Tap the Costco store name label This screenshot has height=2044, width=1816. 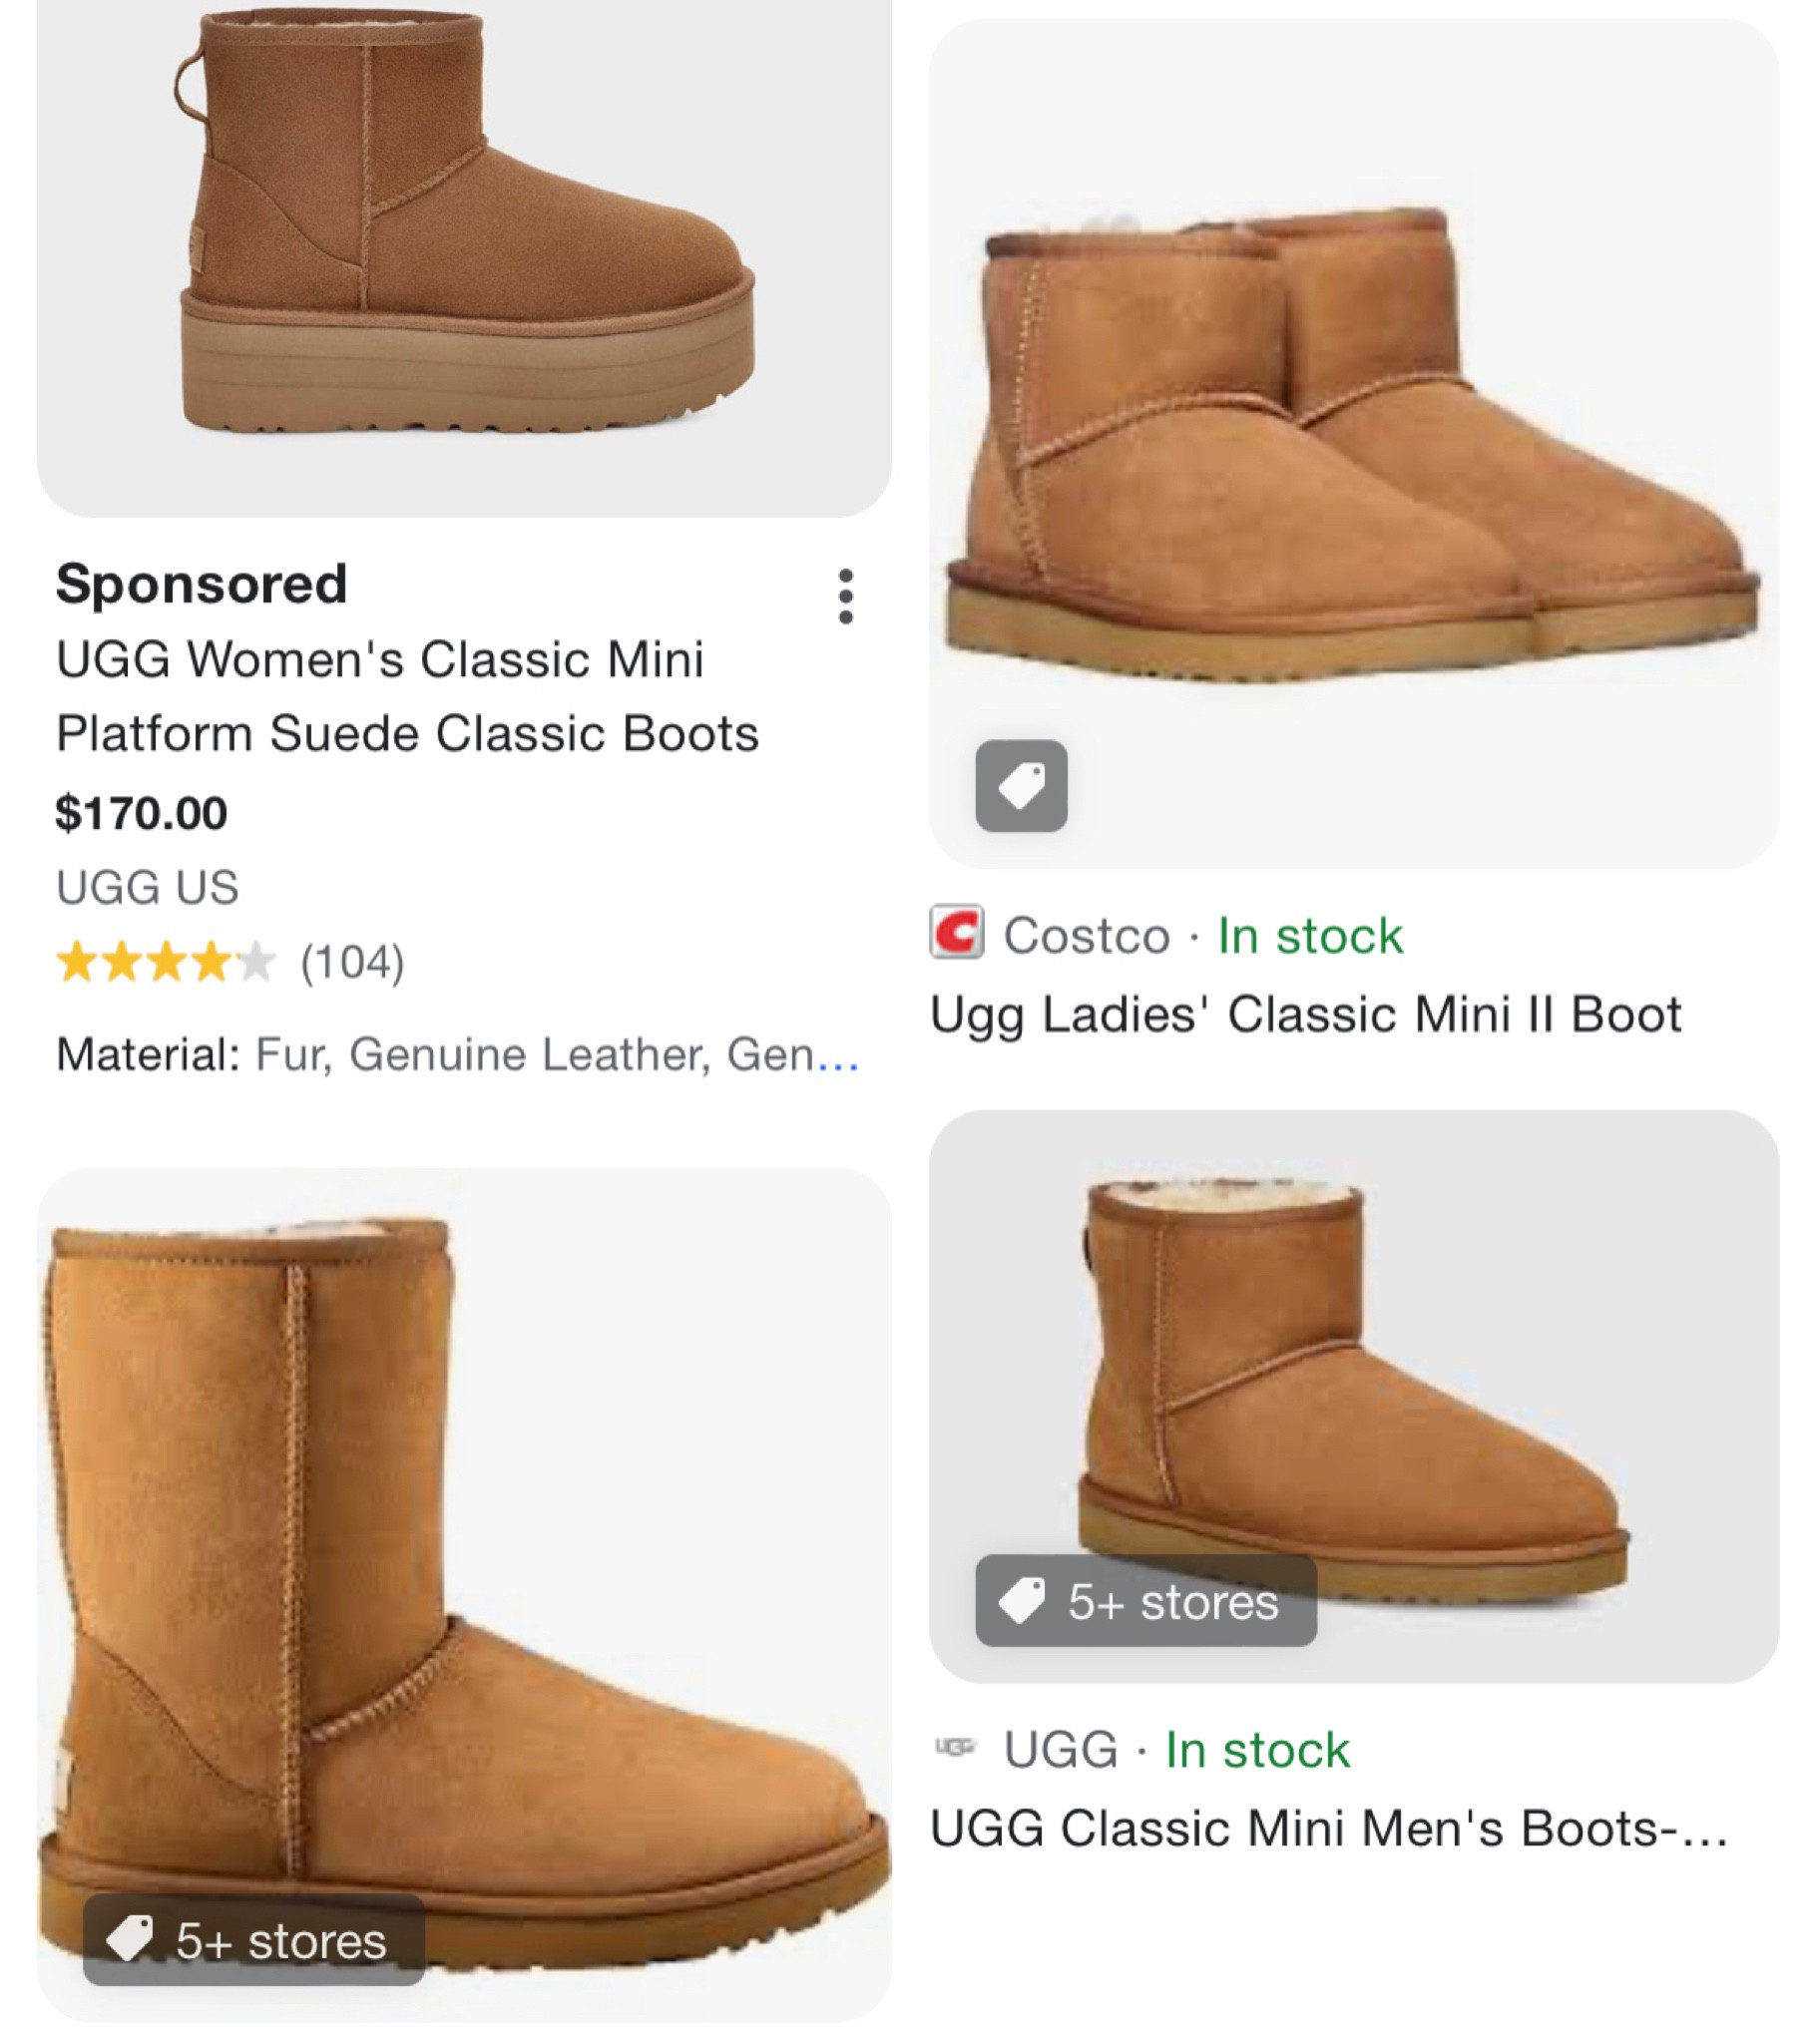[1086, 936]
